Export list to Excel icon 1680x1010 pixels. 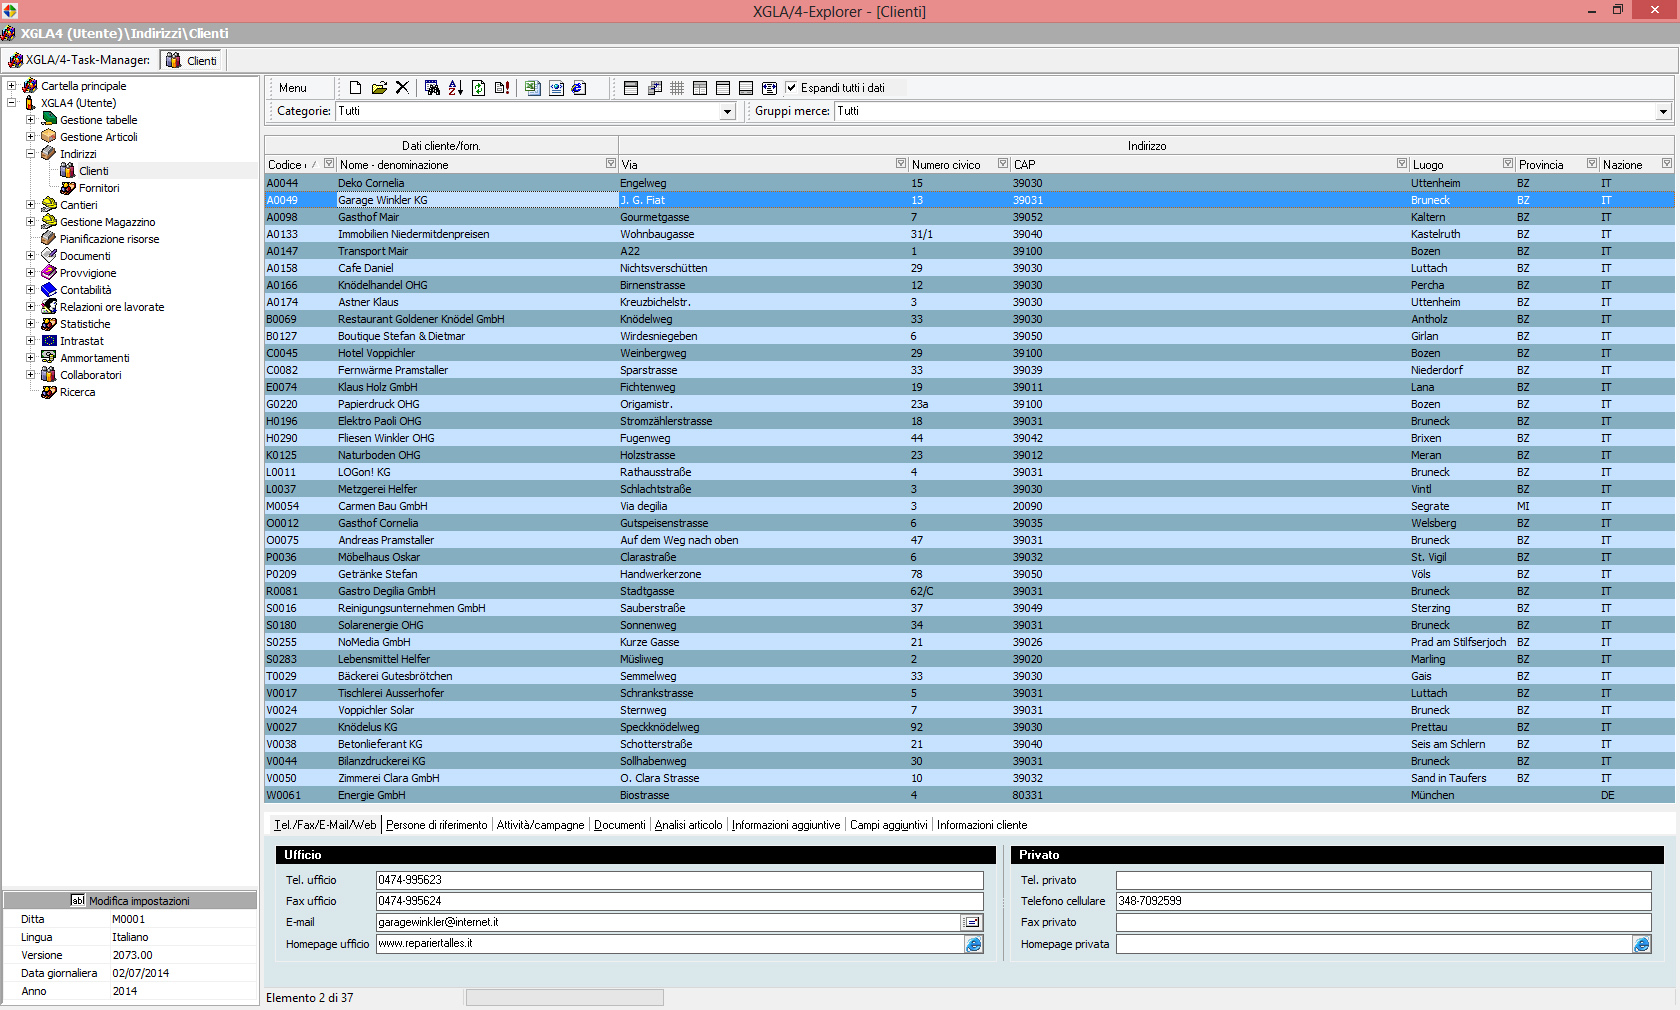532,88
